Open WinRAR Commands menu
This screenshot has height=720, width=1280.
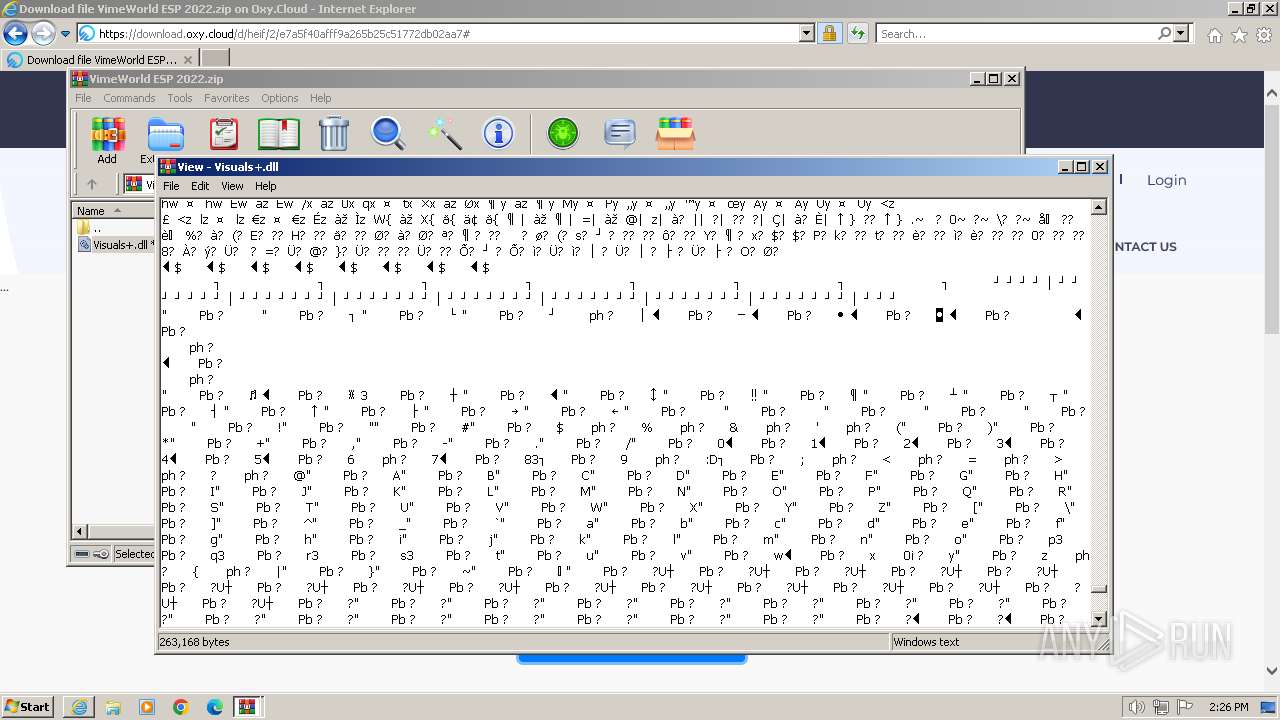tap(129, 98)
